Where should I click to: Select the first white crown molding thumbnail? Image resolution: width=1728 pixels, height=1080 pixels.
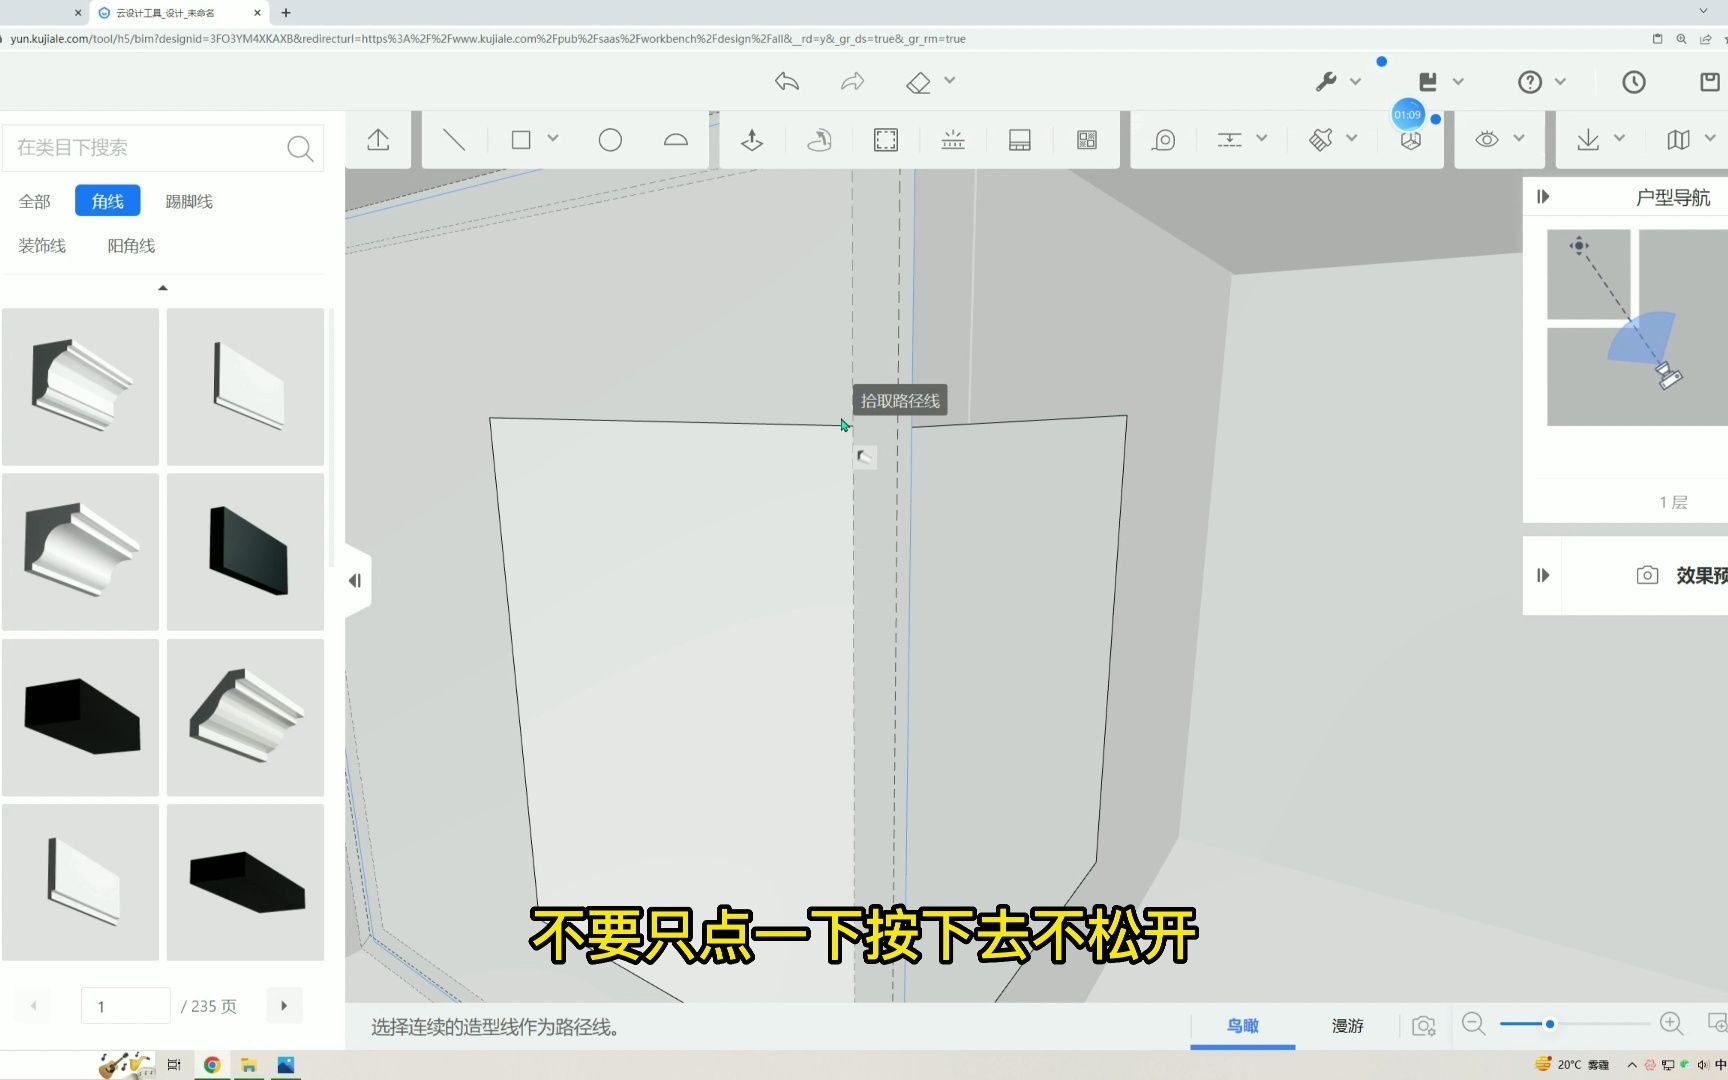point(80,387)
